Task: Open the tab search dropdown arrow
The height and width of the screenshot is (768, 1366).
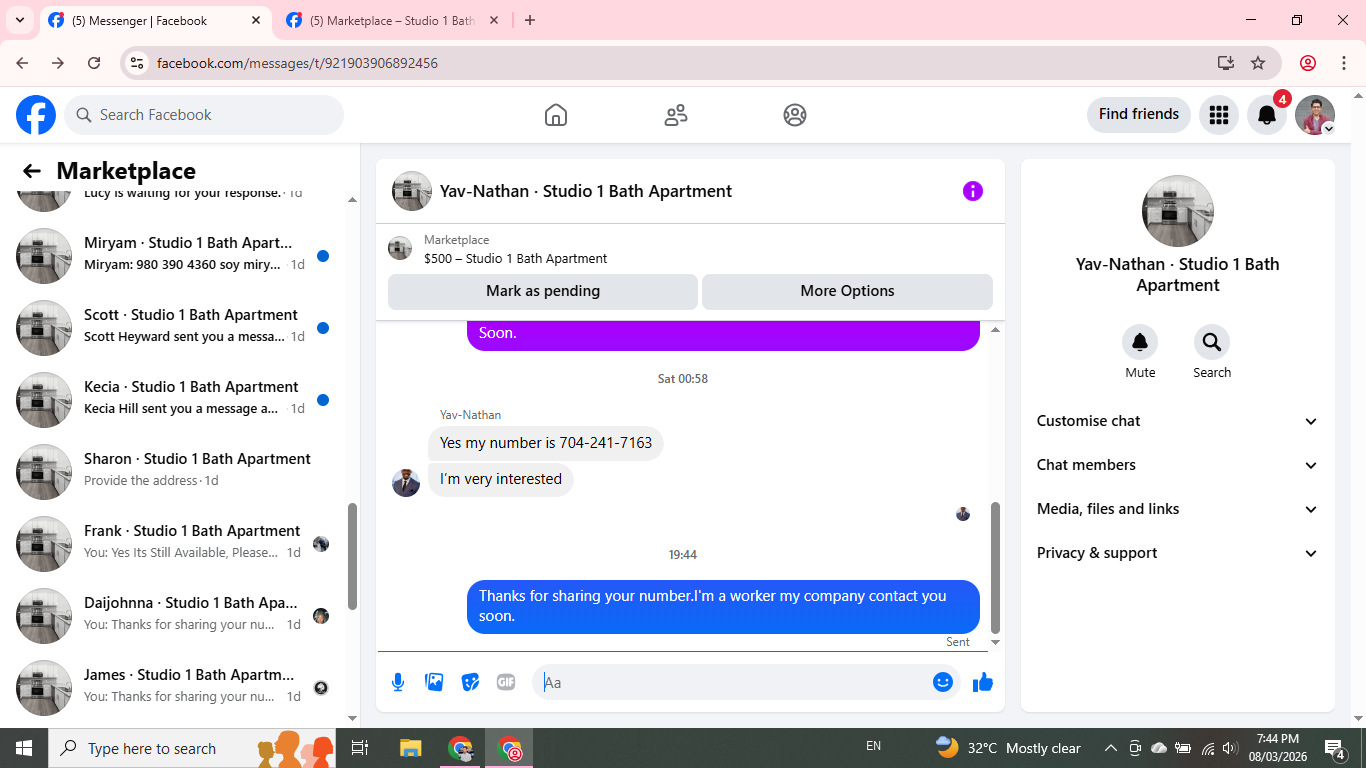Action: tap(19, 20)
